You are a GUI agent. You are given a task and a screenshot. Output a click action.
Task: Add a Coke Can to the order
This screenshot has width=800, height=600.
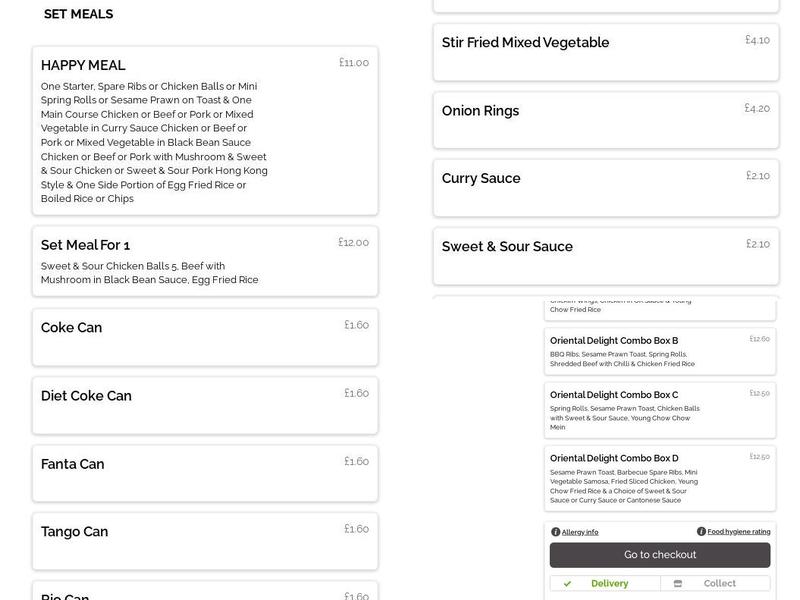coord(205,337)
